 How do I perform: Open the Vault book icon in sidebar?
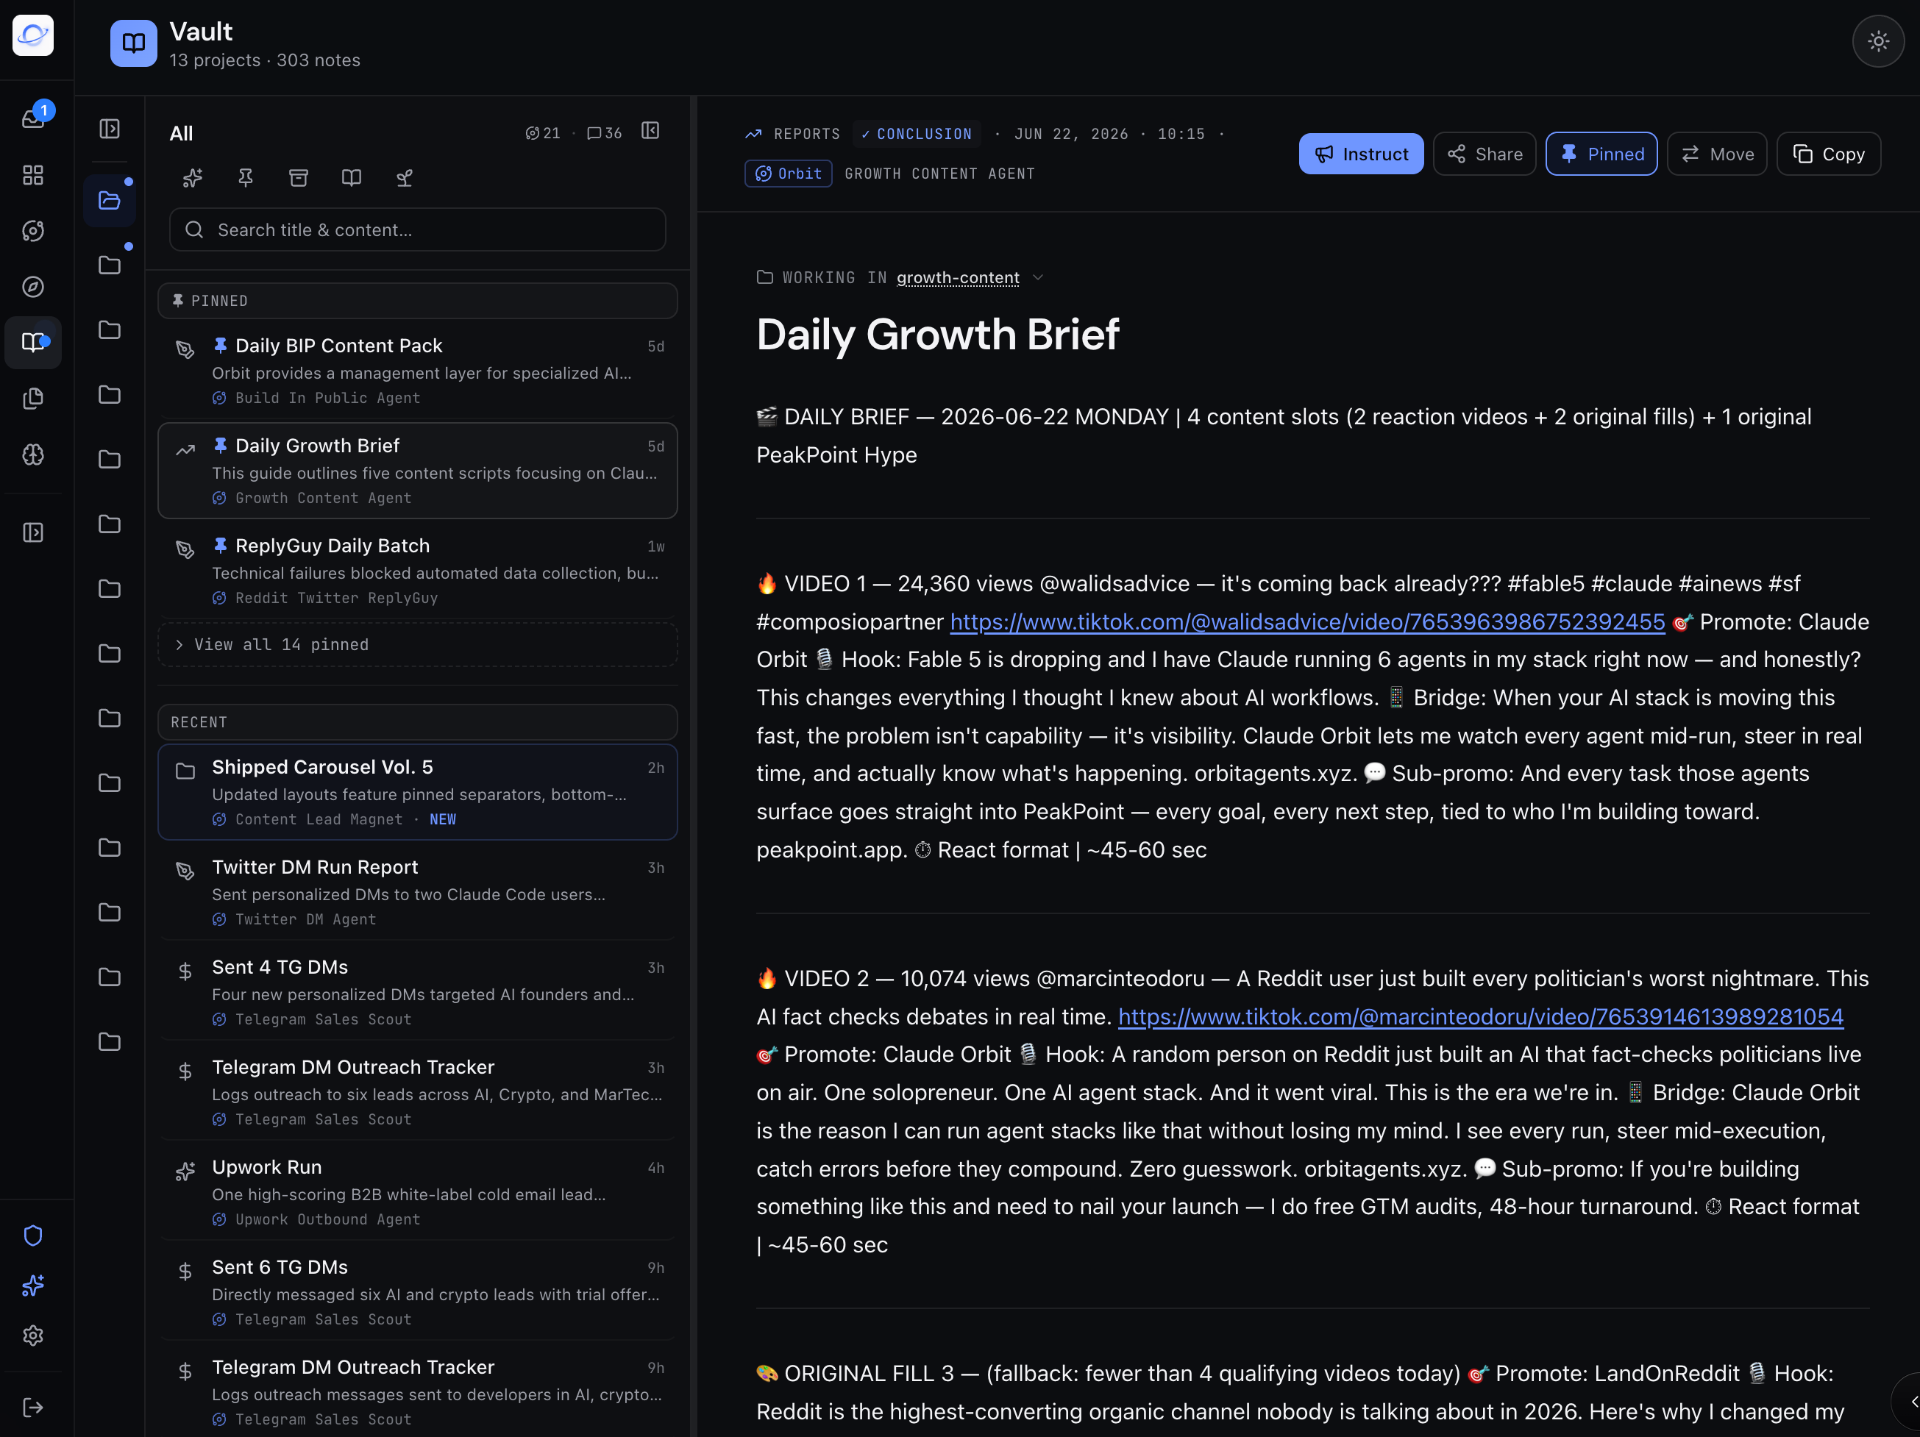pos(33,342)
